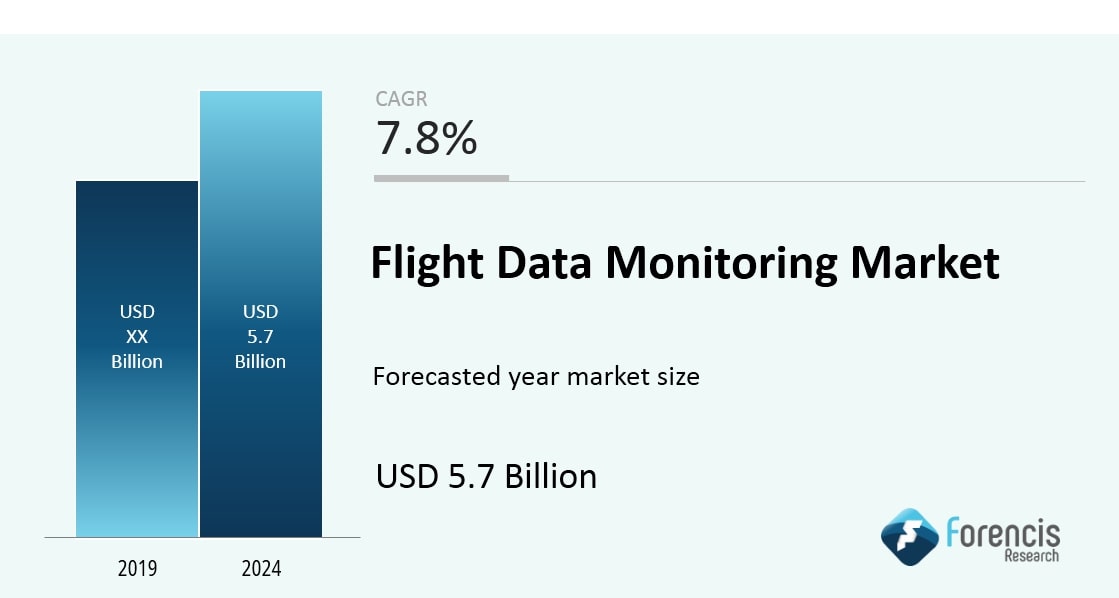Click the Forecasted year market size text
1119x598 pixels.
point(536,377)
